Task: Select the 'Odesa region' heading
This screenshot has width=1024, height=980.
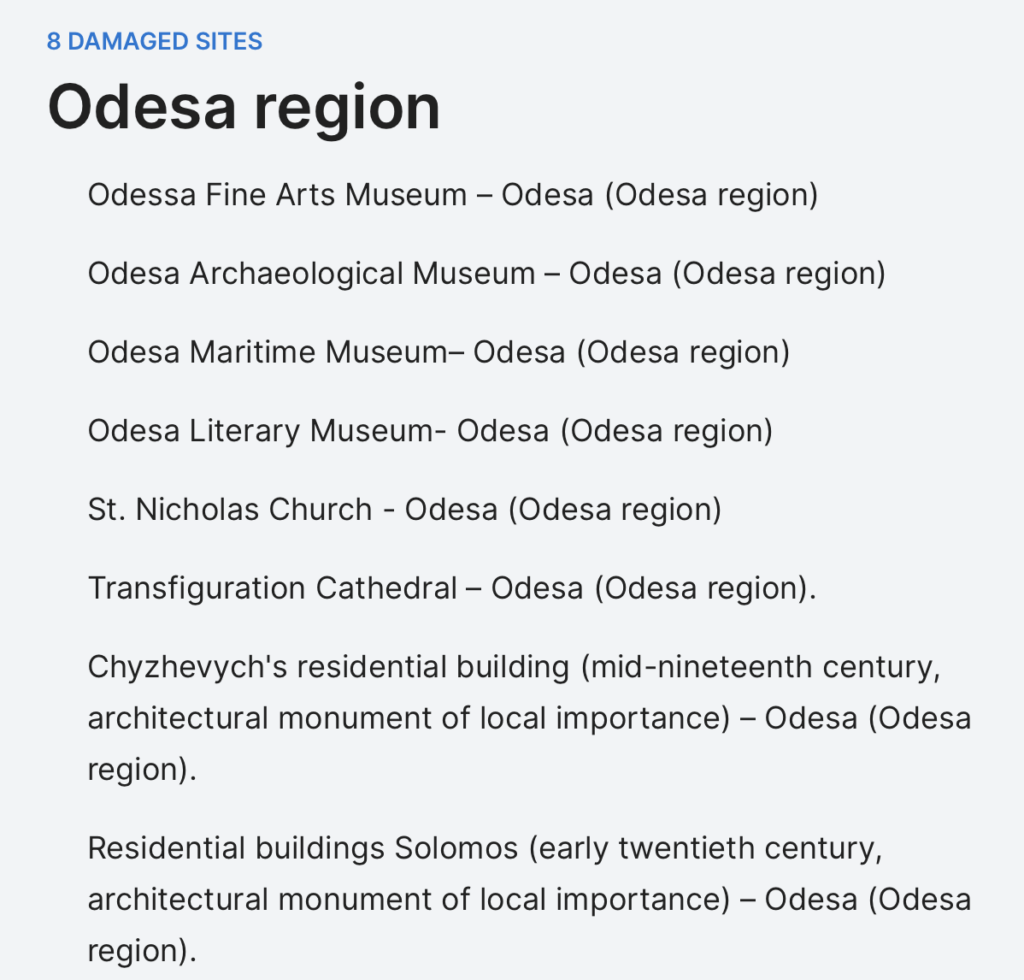Action: tap(244, 108)
